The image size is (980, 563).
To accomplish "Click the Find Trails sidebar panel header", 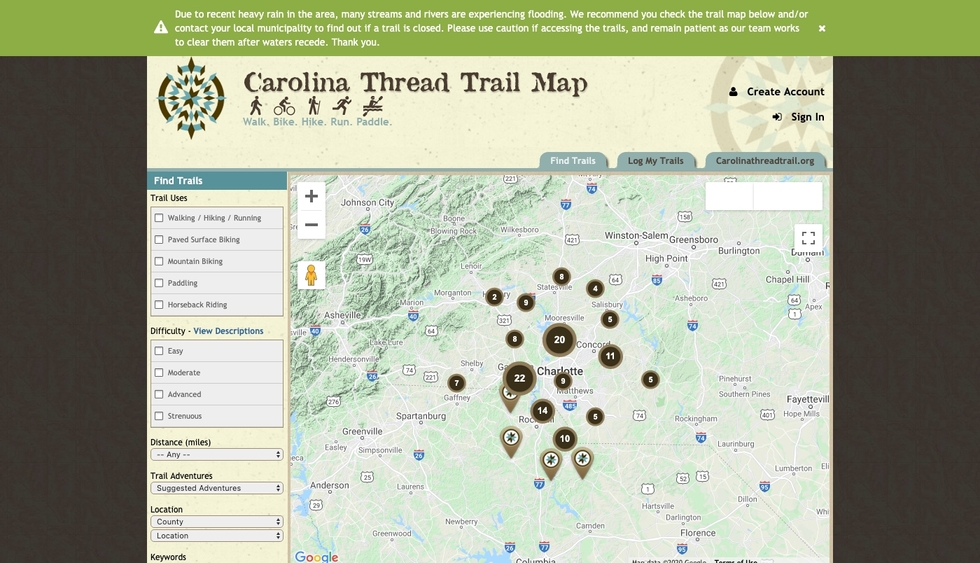I will click(x=217, y=181).
